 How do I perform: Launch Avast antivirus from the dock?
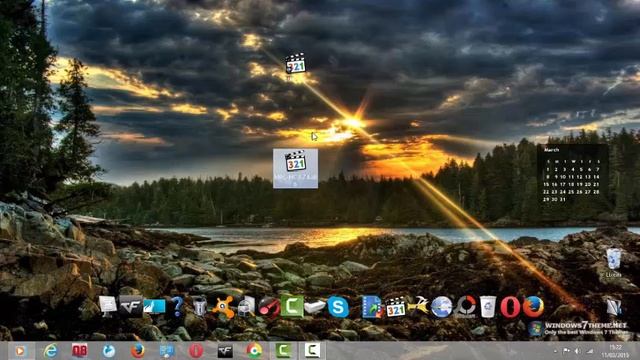[223, 307]
